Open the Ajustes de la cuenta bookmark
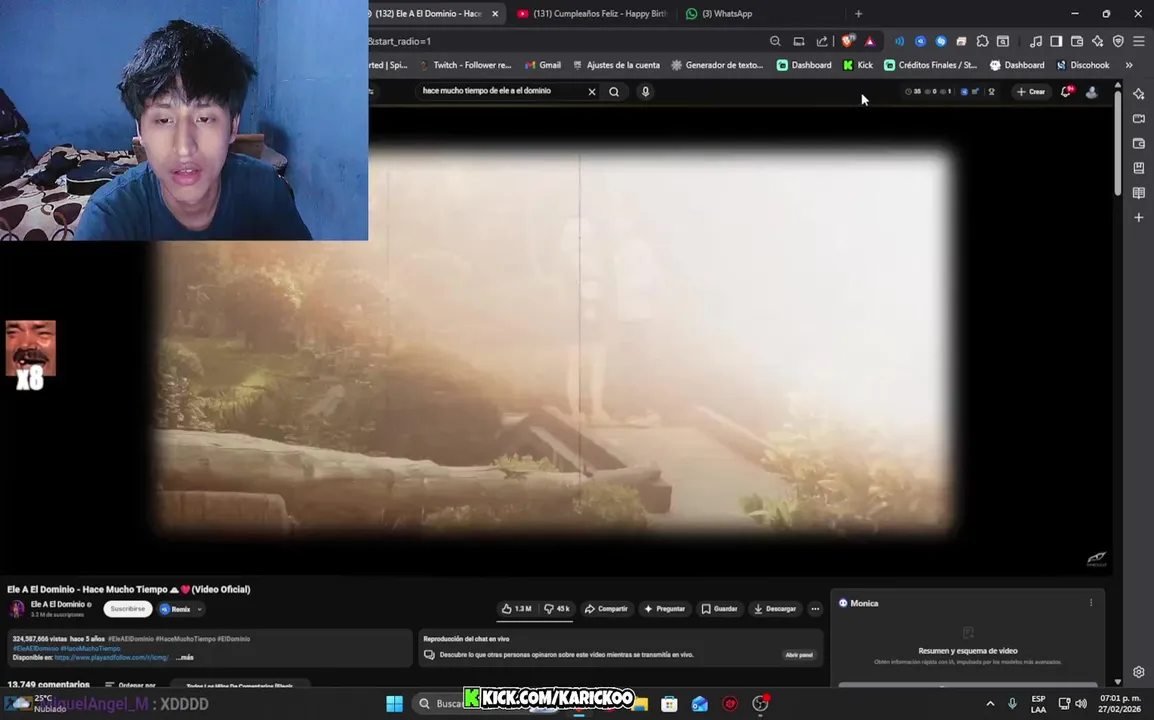 point(616,65)
